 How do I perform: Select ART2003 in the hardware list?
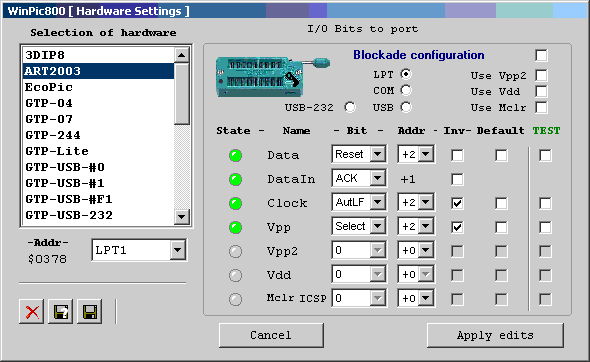(98, 71)
